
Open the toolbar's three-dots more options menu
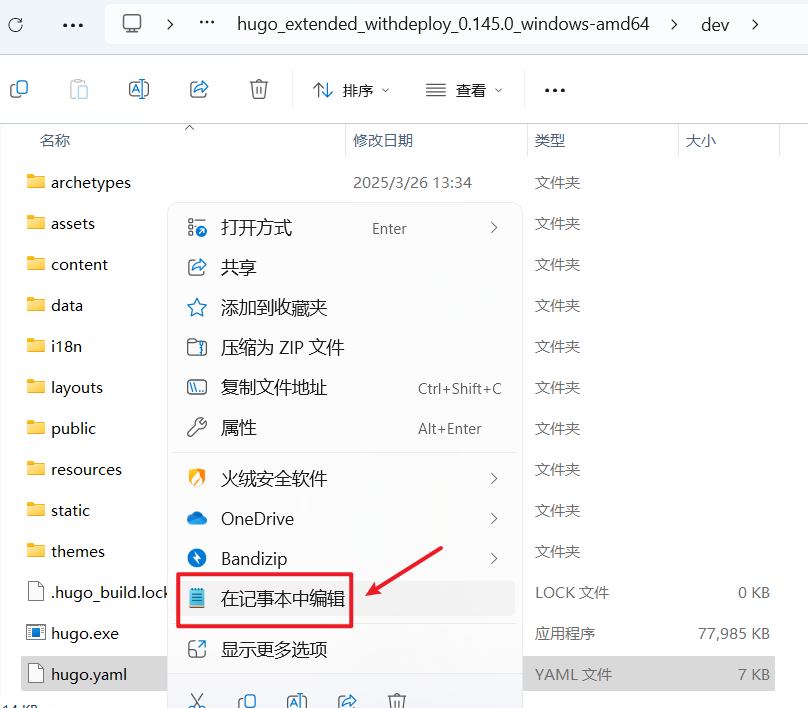[555, 90]
